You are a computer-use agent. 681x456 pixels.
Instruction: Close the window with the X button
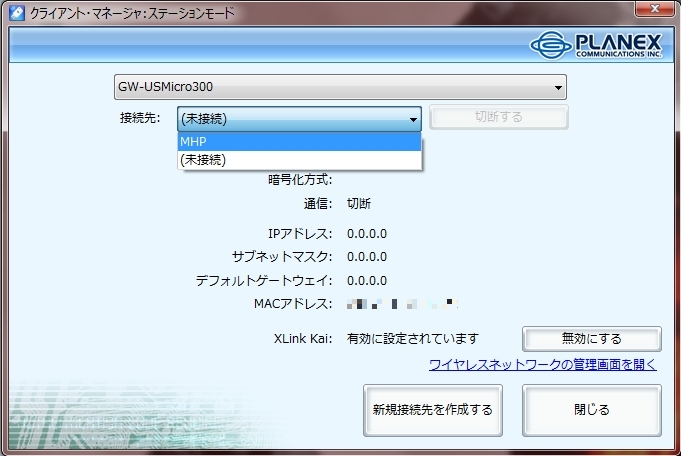pos(655,9)
